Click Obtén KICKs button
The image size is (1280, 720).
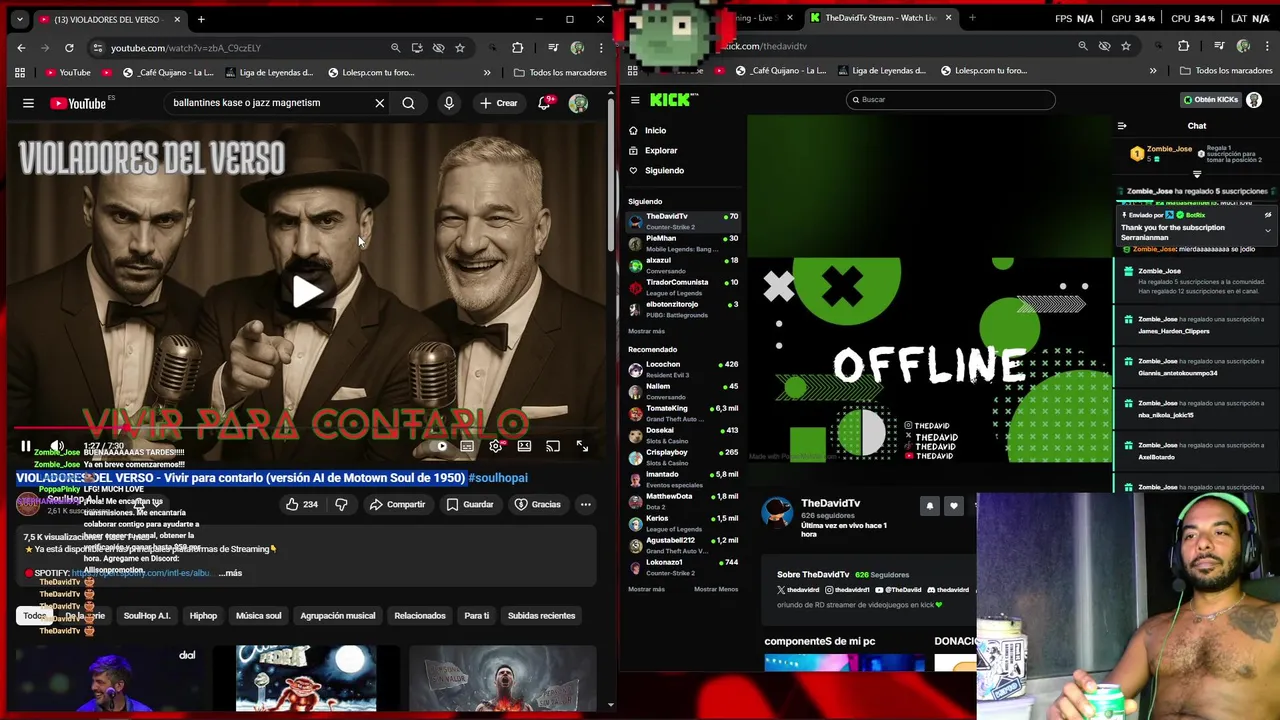tap(1210, 100)
